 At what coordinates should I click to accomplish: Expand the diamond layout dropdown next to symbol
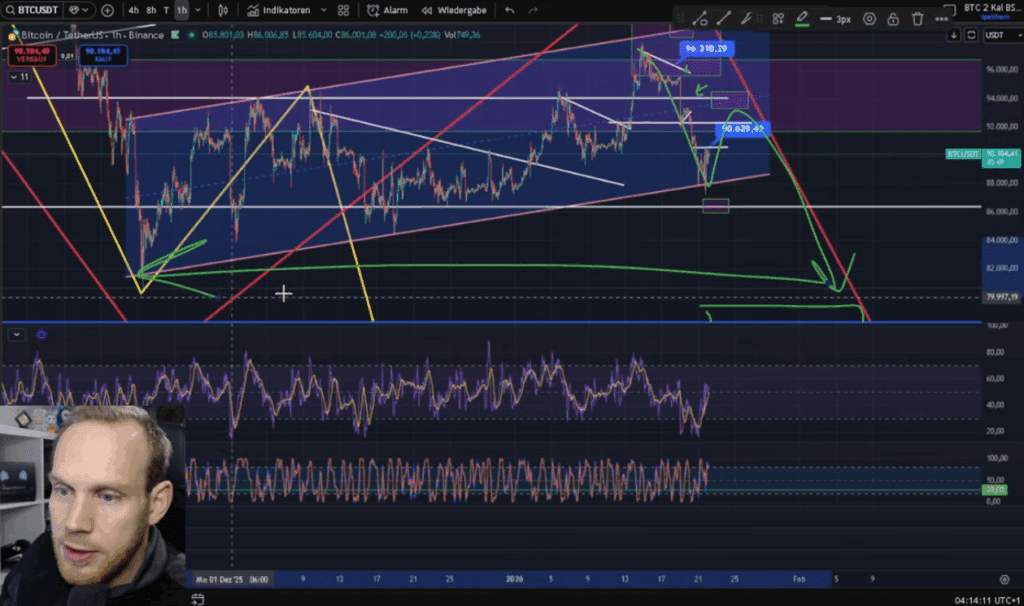tap(78, 10)
